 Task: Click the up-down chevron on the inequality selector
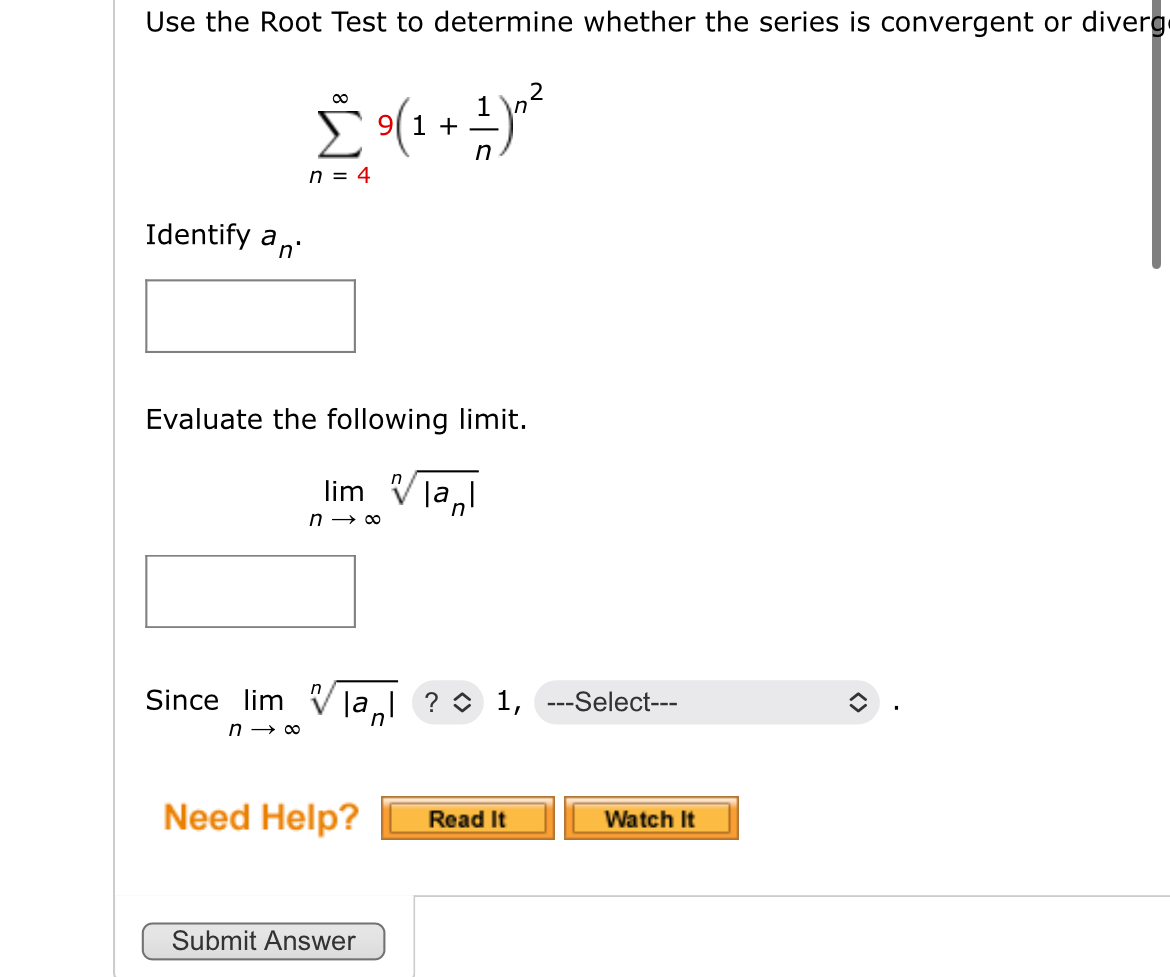click(x=460, y=702)
